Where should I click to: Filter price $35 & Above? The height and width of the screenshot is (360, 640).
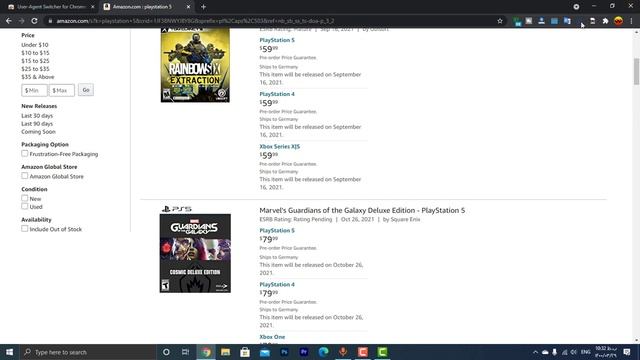tap(38, 77)
